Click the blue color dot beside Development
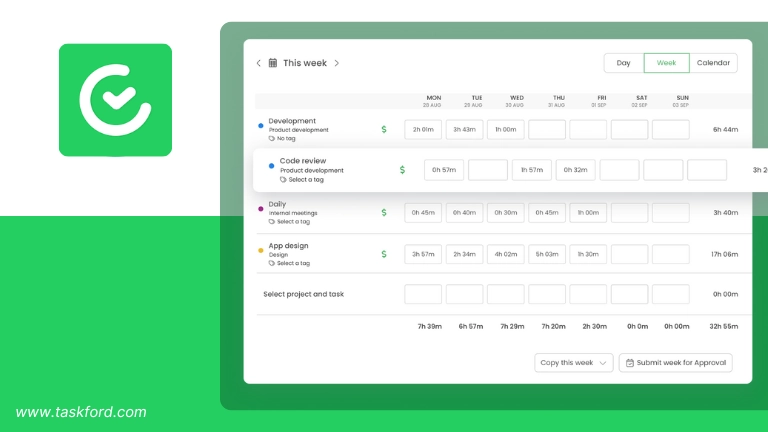The height and width of the screenshot is (432, 768). (261, 125)
